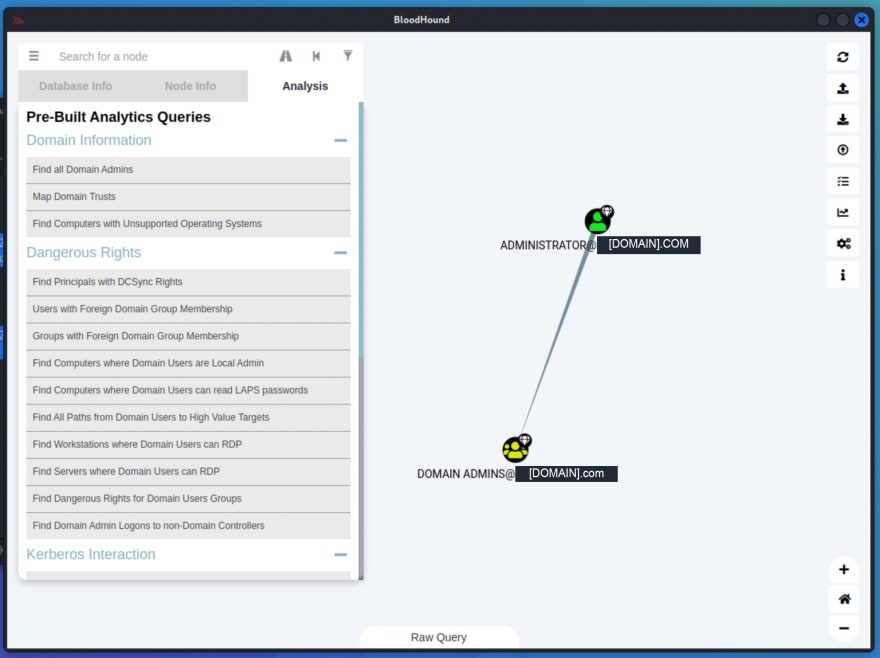
Task: Run Find Servers where Domain Users can RDP
Action: (x=189, y=472)
